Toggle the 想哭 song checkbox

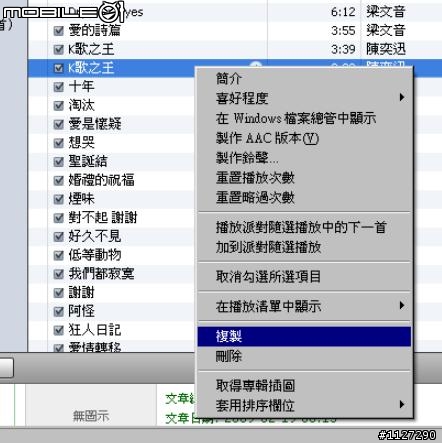pyautogui.click(x=58, y=143)
